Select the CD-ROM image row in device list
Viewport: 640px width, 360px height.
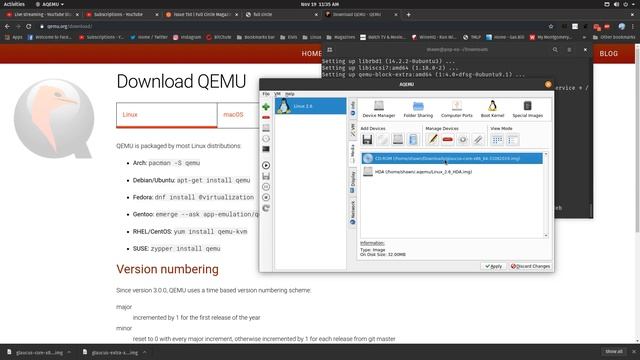[x=452, y=158]
